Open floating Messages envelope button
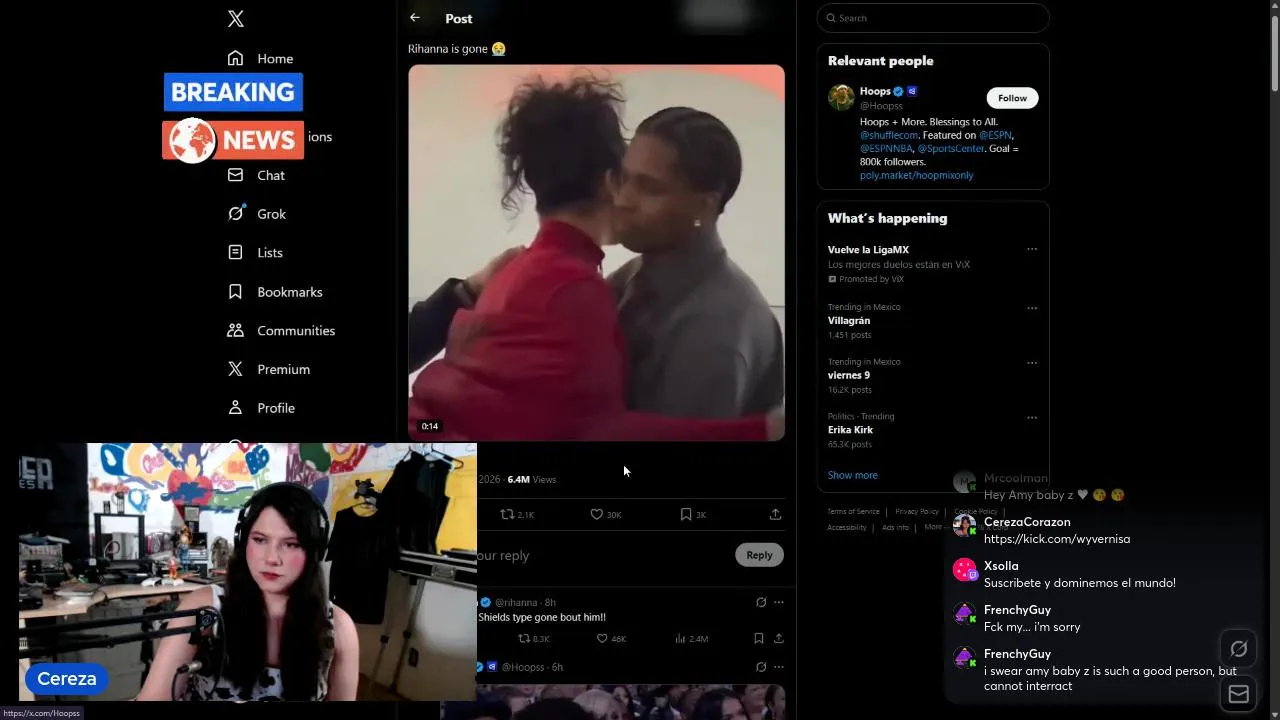1280x720 pixels. pos(1238,694)
